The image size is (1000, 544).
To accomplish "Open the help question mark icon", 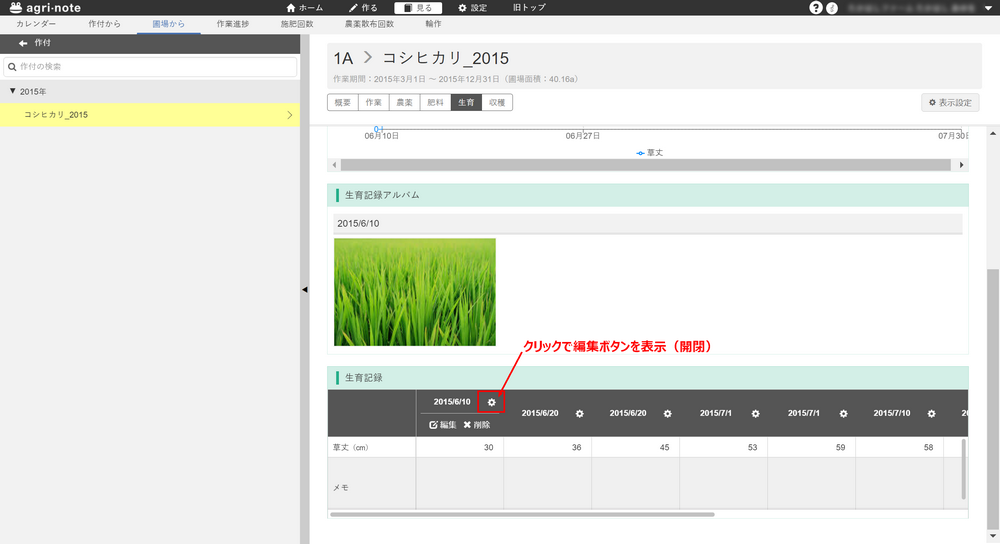I will (x=816, y=8).
